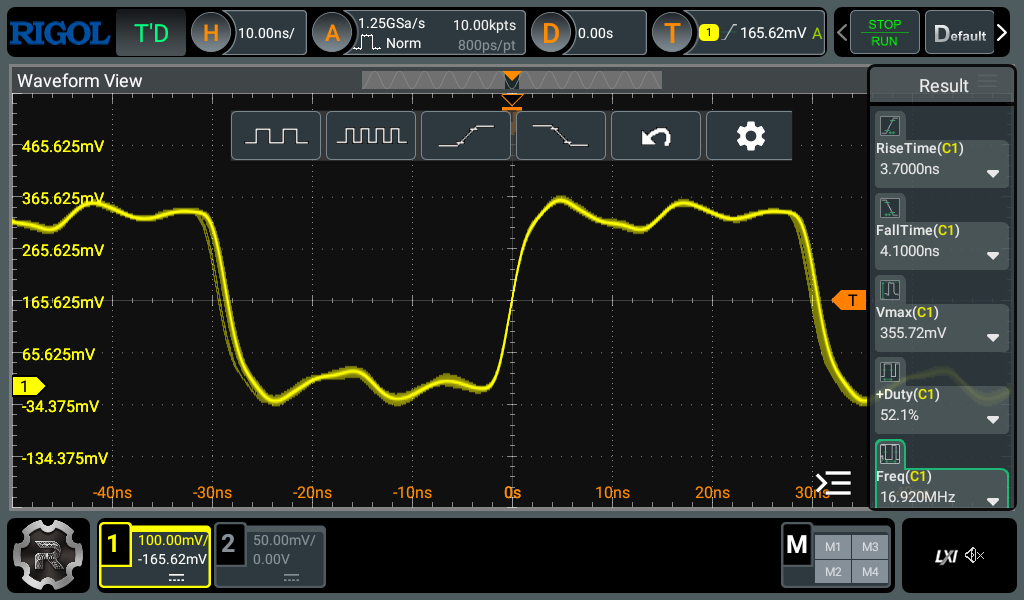Open the gear settings icon in waveform toolbar
The width and height of the screenshot is (1024, 600).
click(750, 136)
